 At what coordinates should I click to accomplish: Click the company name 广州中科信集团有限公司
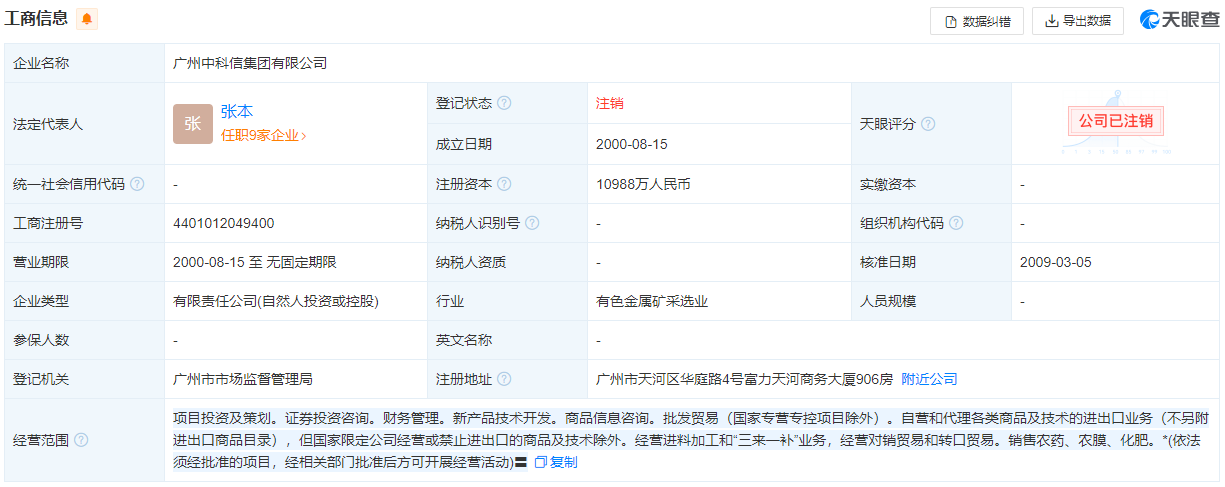(x=250, y=63)
